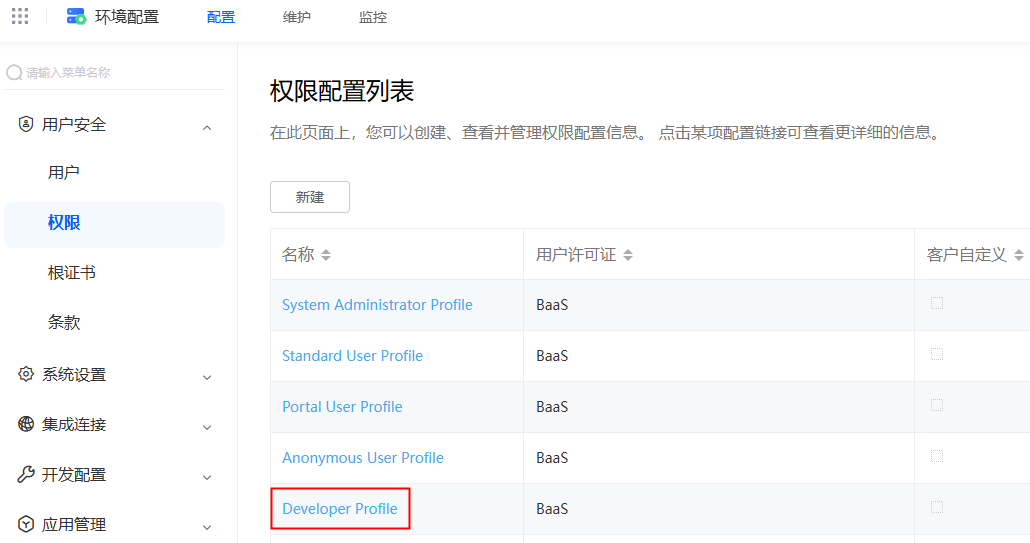The width and height of the screenshot is (1030, 543).
Task: Expand the 开发配置 menu chevron
Action: (x=207, y=477)
